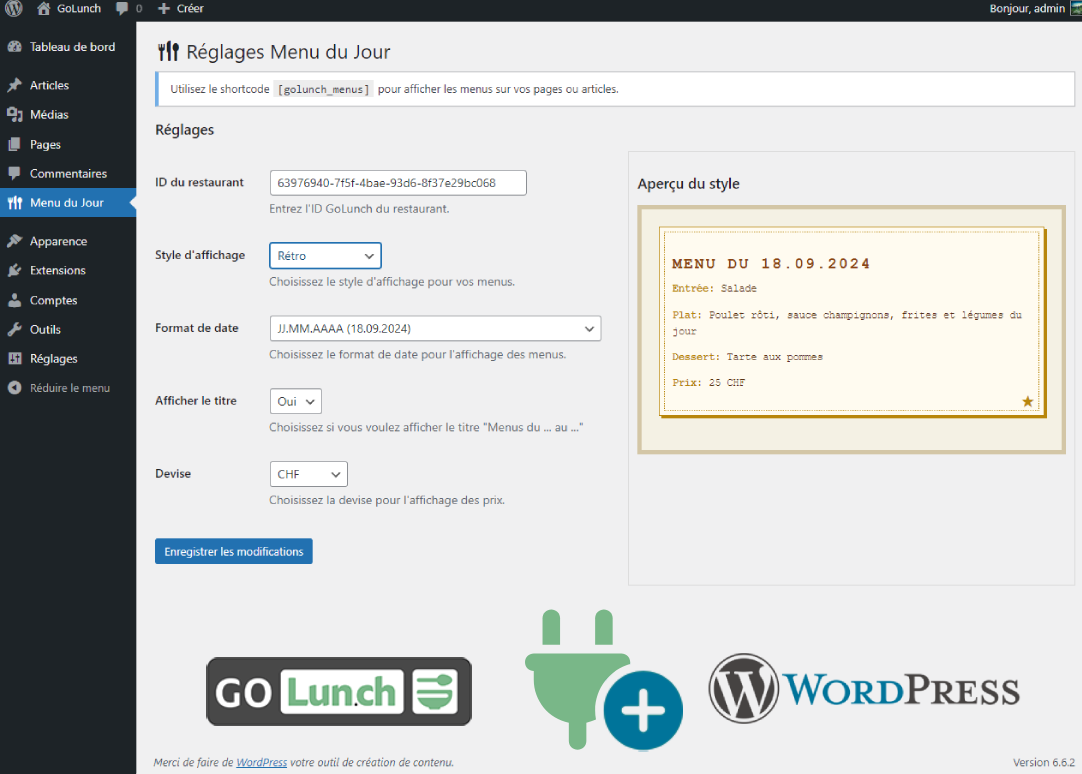This screenshot has width=1082, height=774.
Task: Open the Devise dropdown showing CHF
Action: pyautogui.click(x=308, y=474)
